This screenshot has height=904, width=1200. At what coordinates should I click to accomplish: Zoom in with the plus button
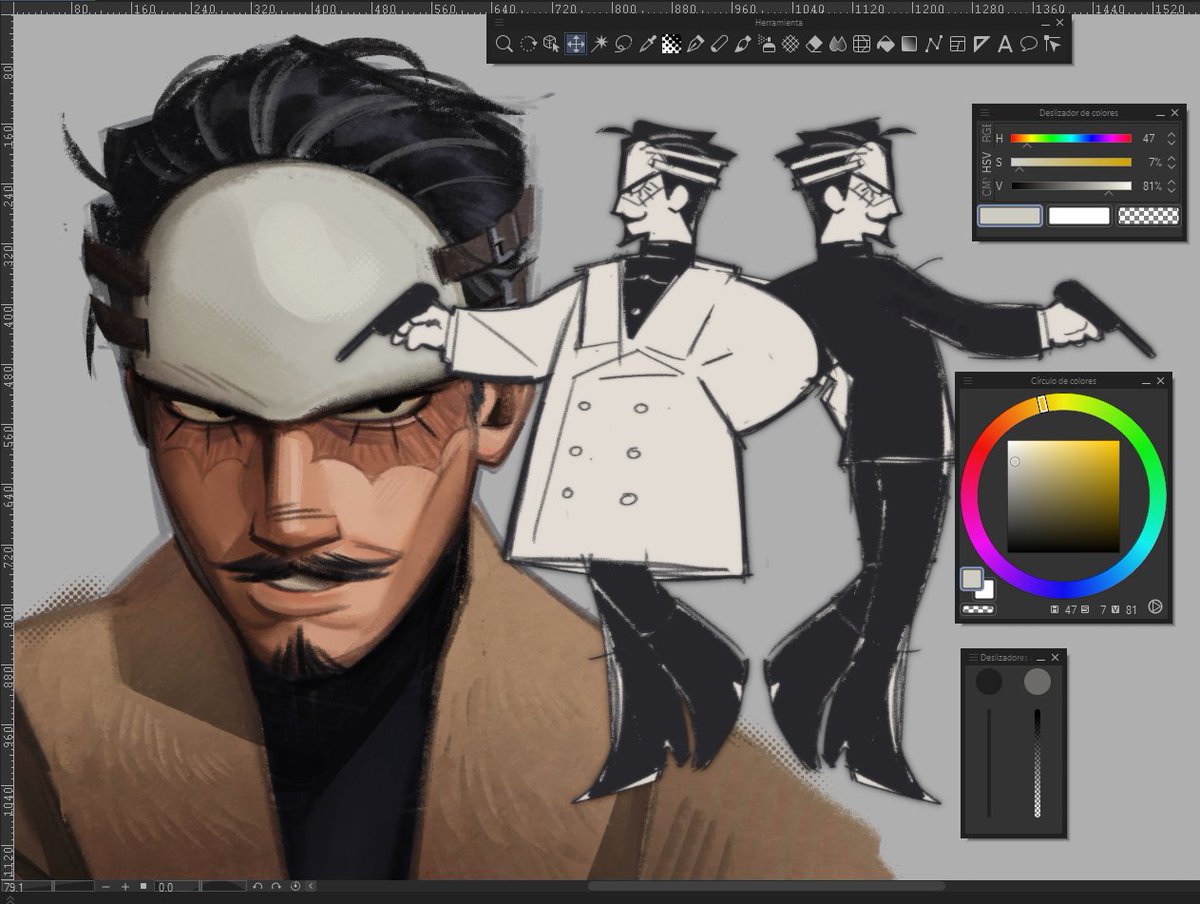[x=125, y=887]
